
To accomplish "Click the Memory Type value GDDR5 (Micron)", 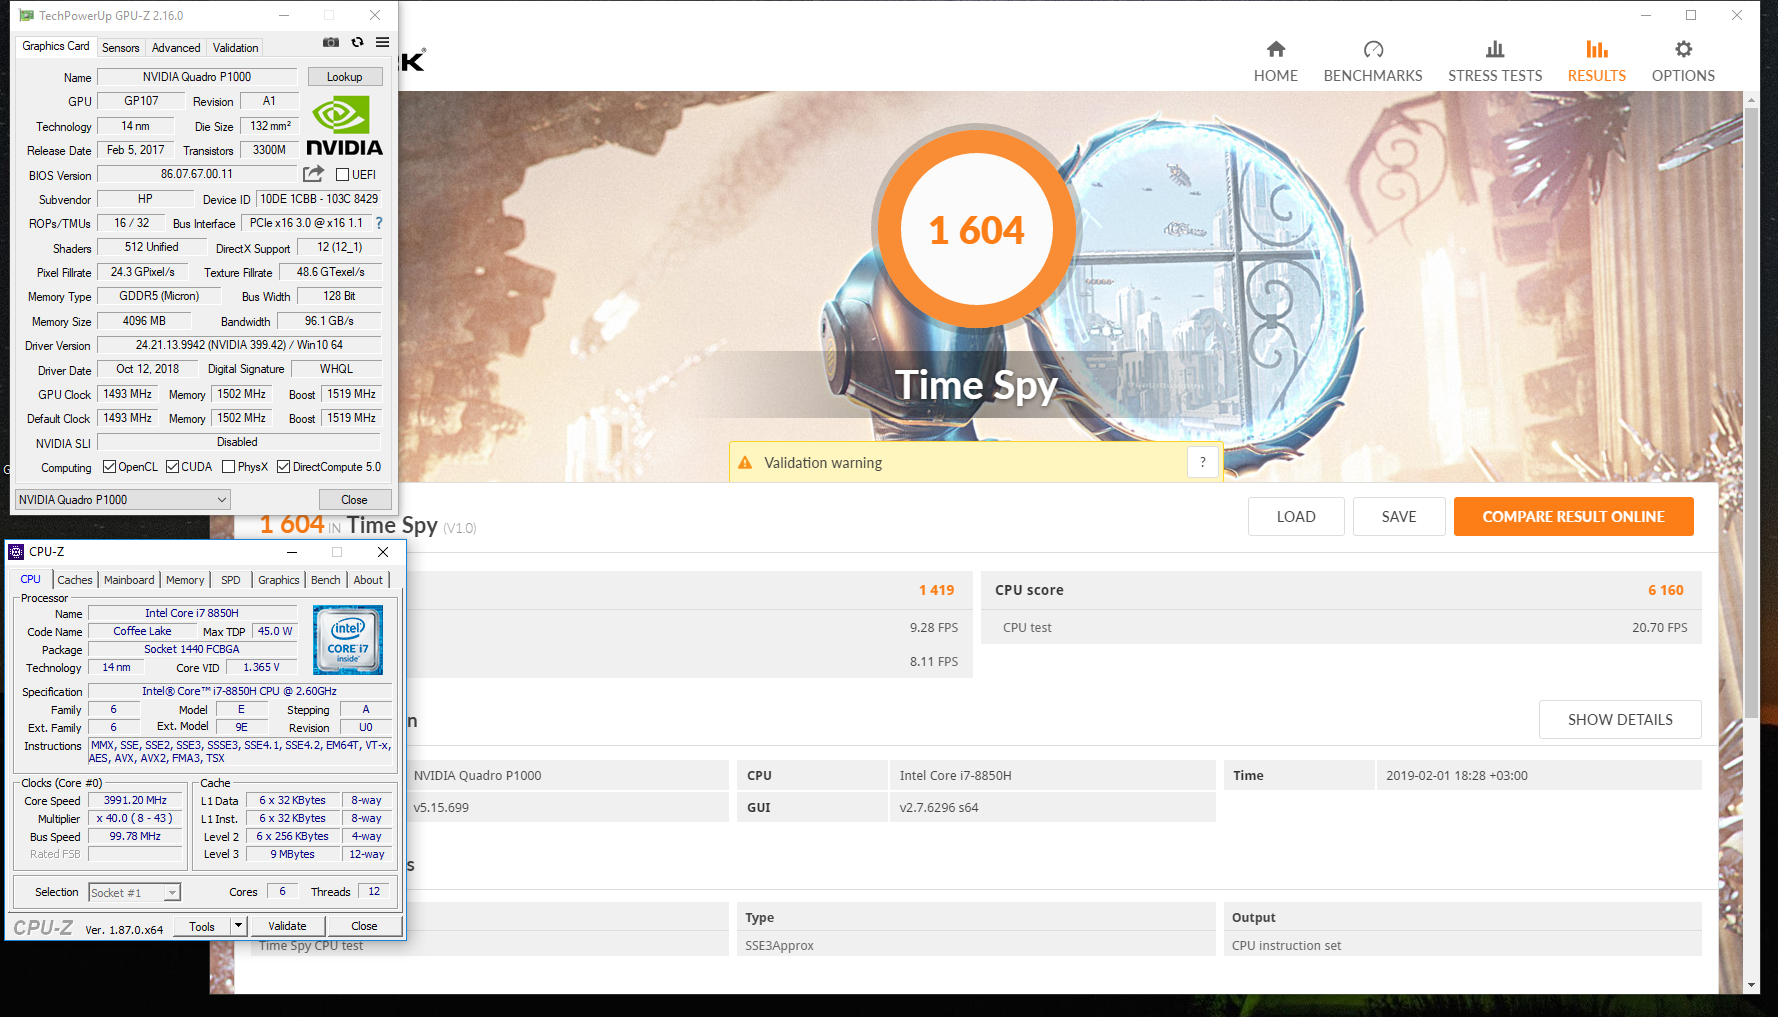I will (159, 296).
